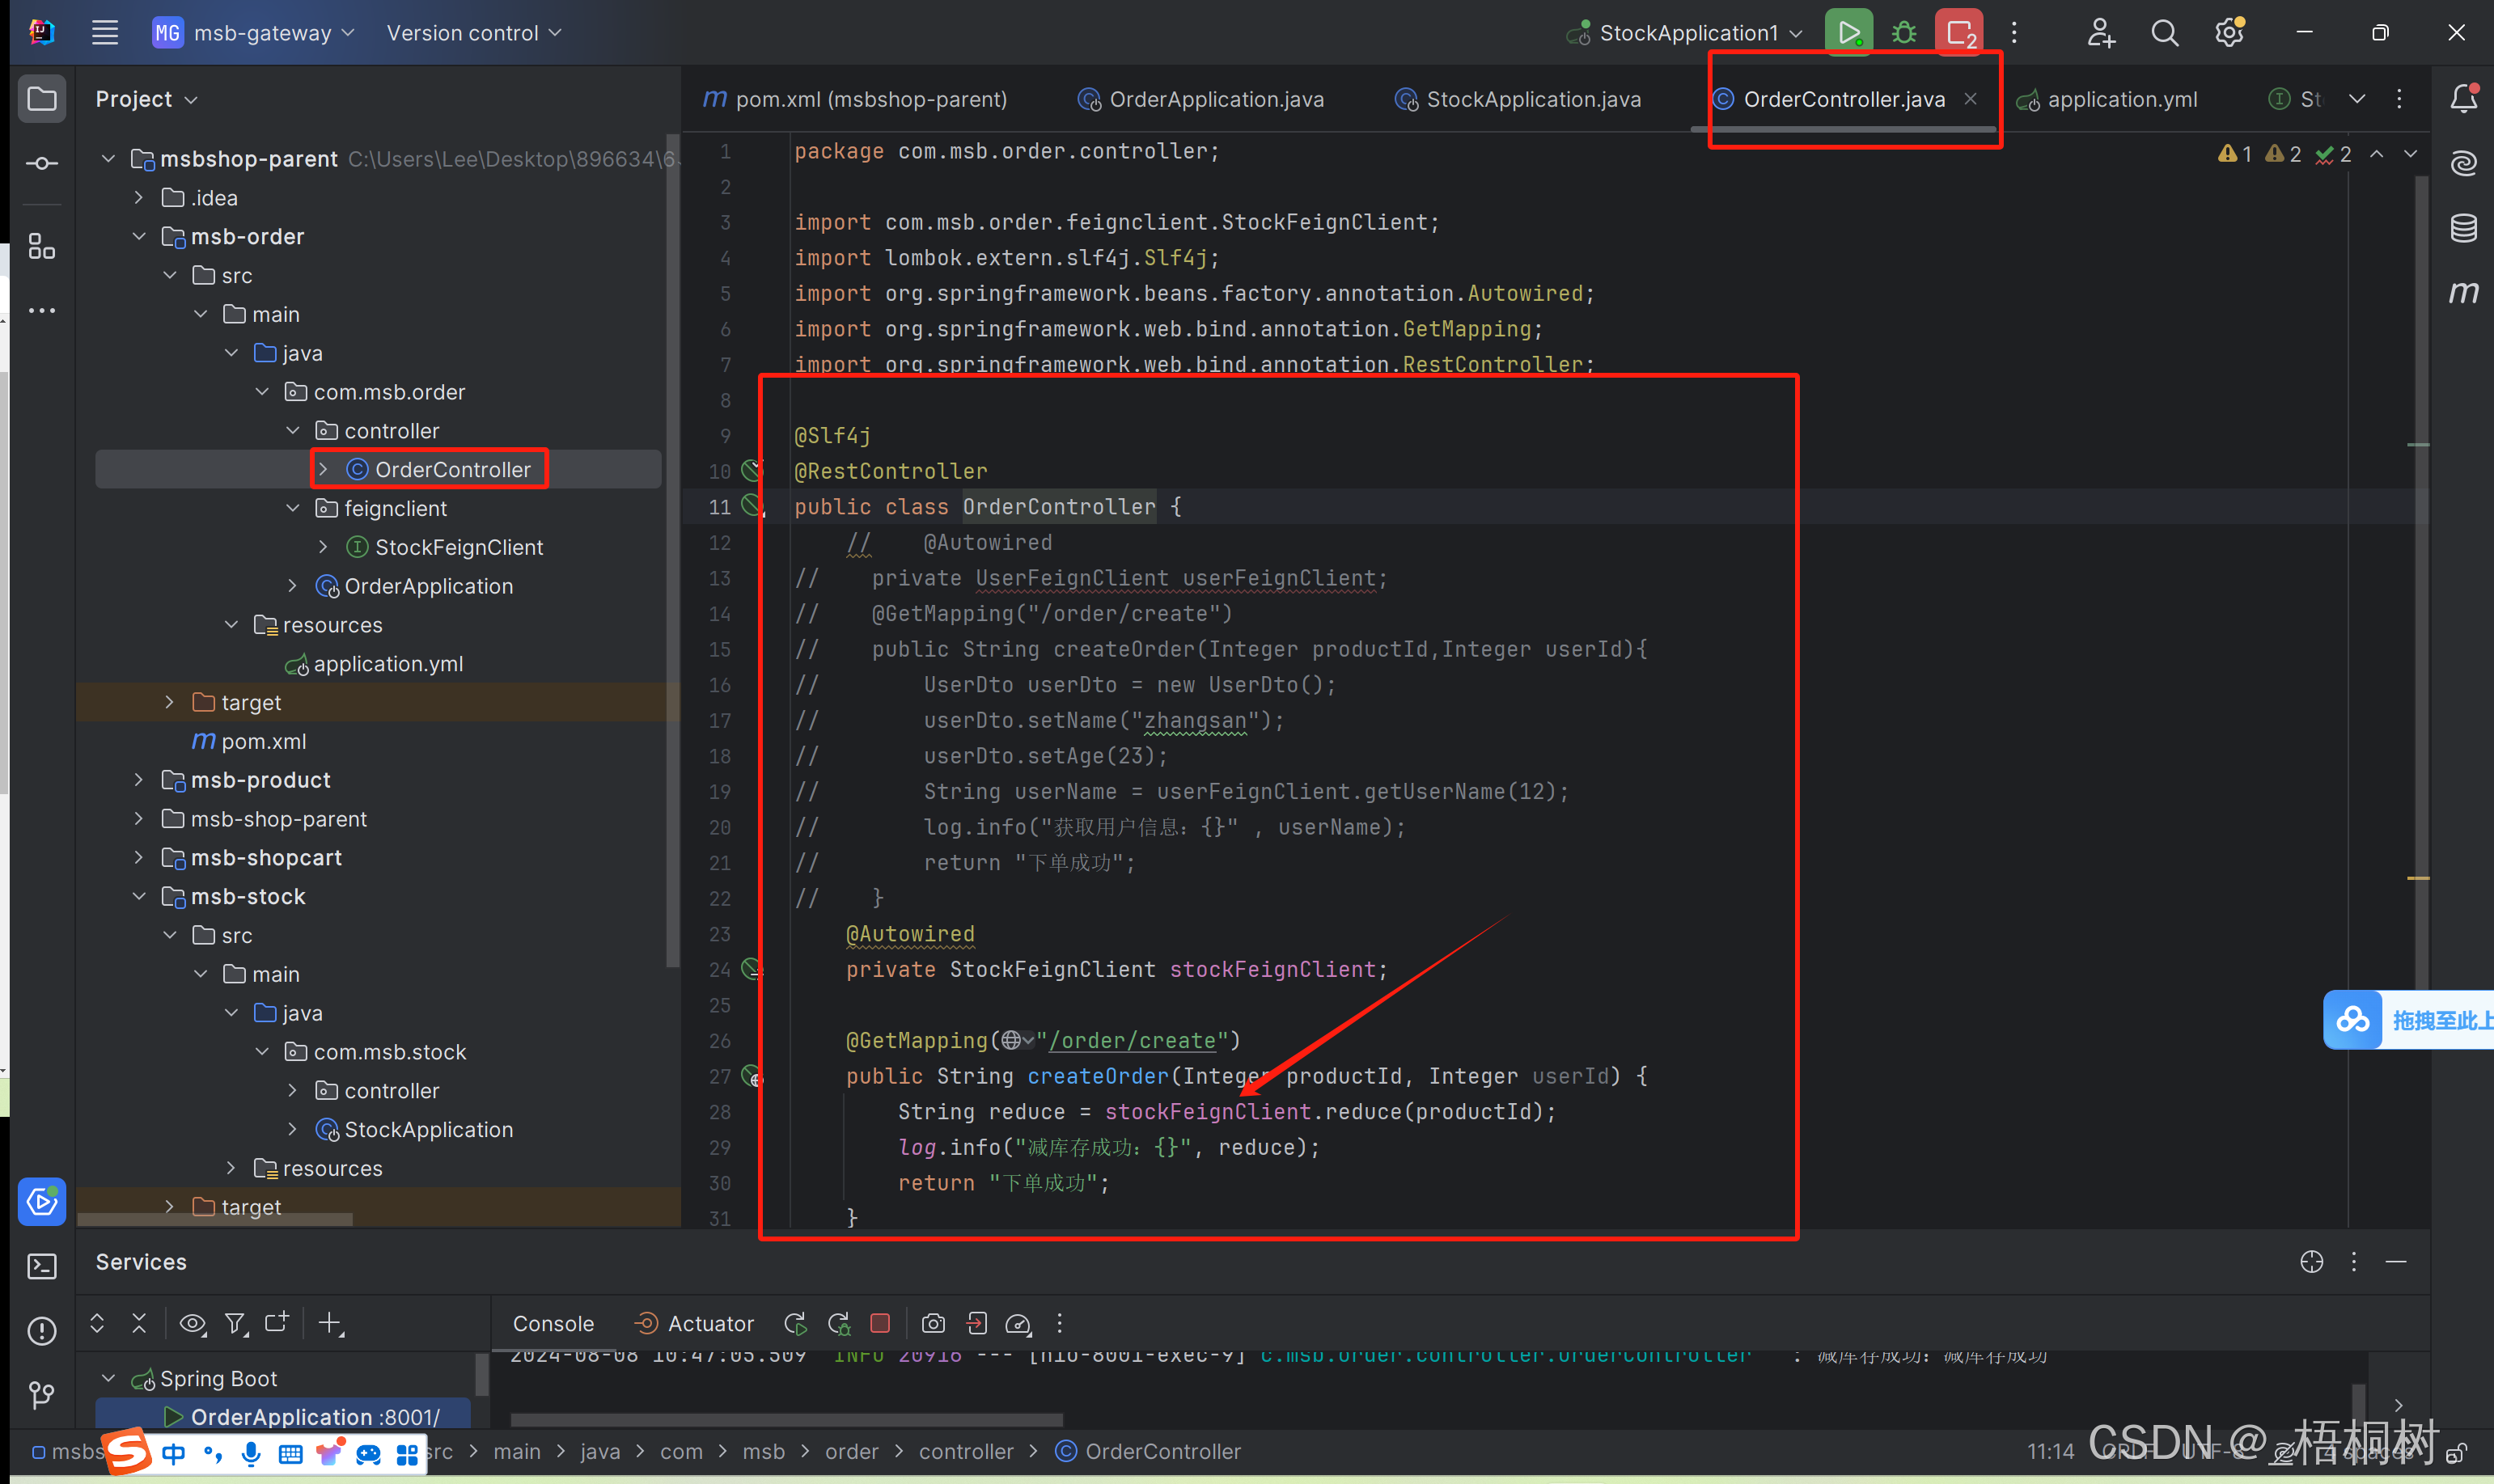Expand the msb-product module folder
Image resolution: width=2494 pixels, height=1484 pixels.
(x=139, y=780)
